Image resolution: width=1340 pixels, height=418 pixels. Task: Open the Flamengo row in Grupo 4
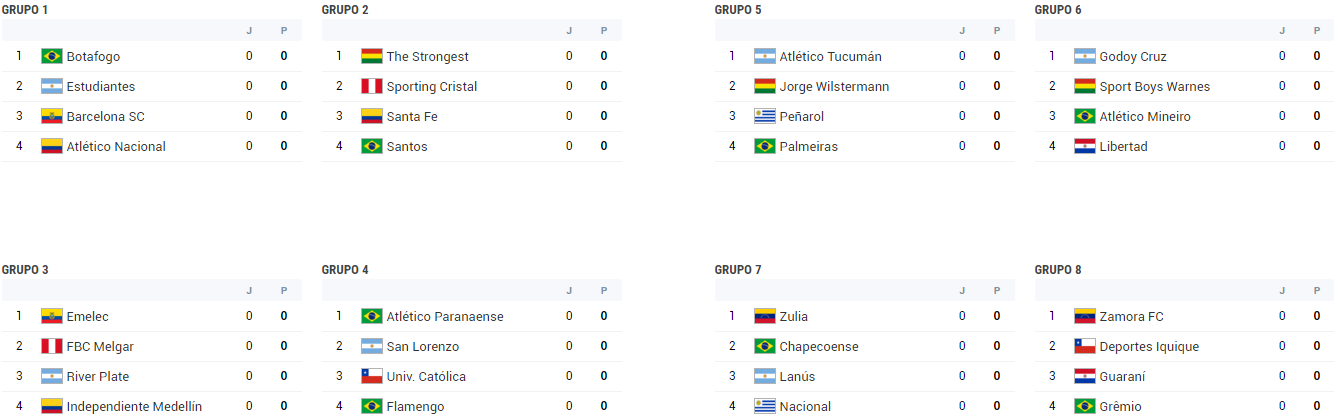[472, 406]
